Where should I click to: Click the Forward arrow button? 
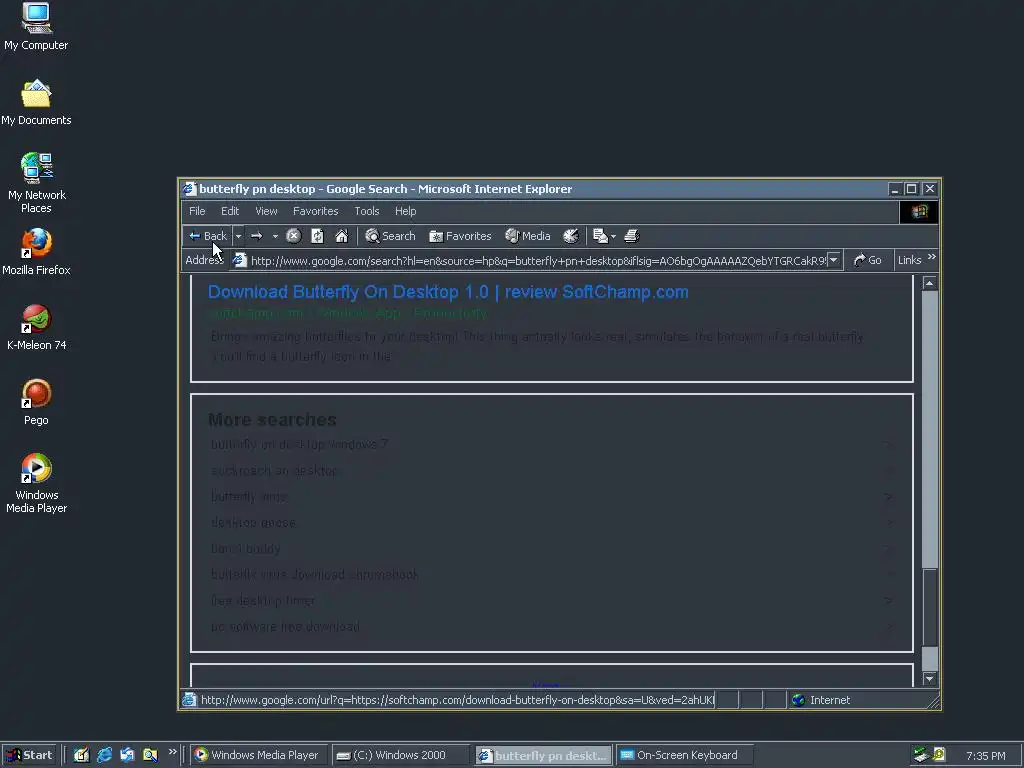pos(257,236)
